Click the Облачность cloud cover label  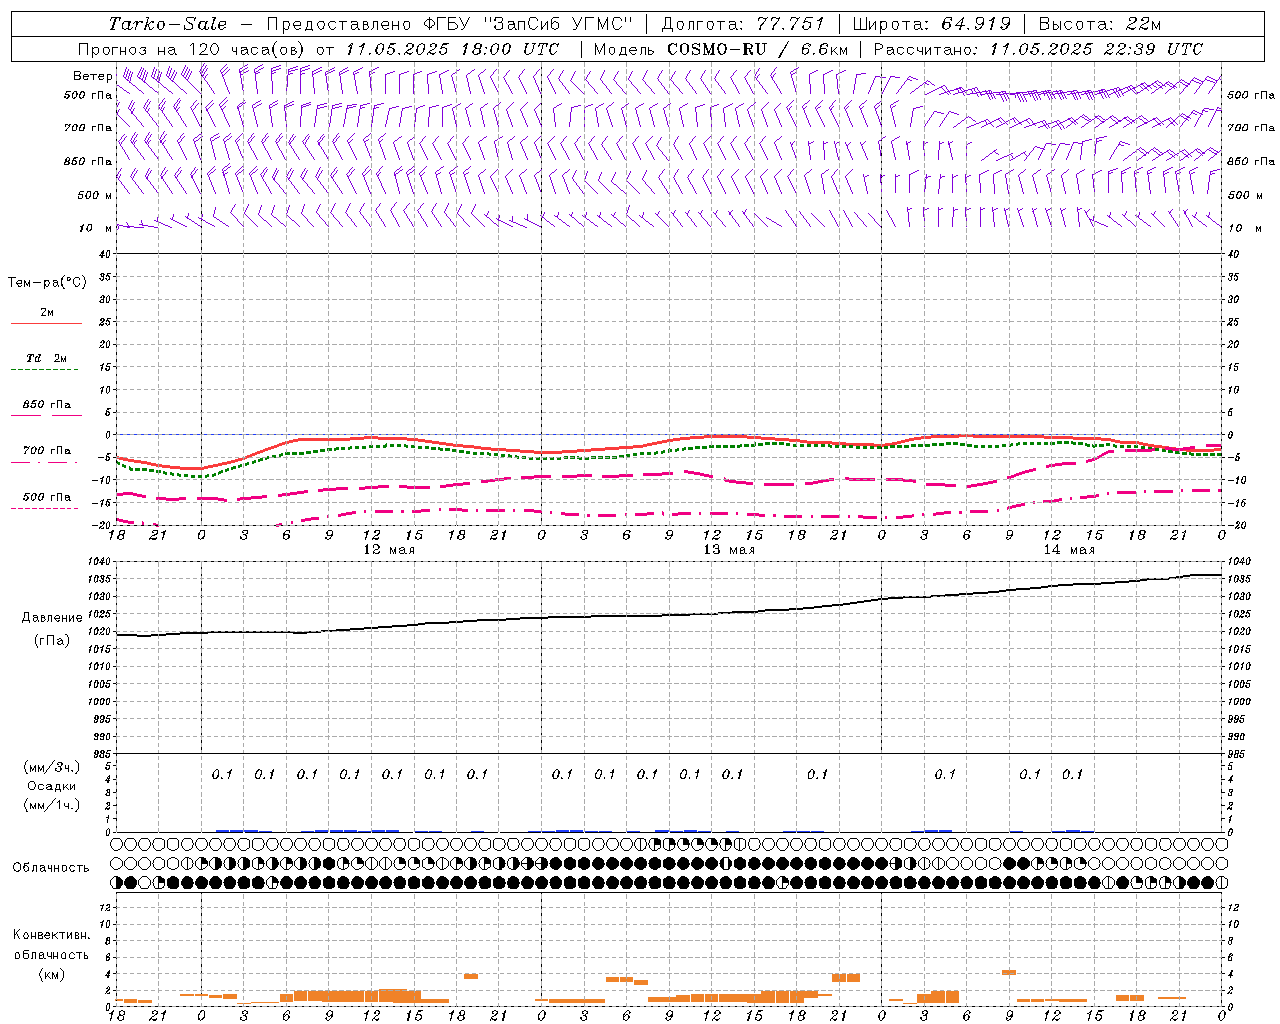click(x=51, y=868)
